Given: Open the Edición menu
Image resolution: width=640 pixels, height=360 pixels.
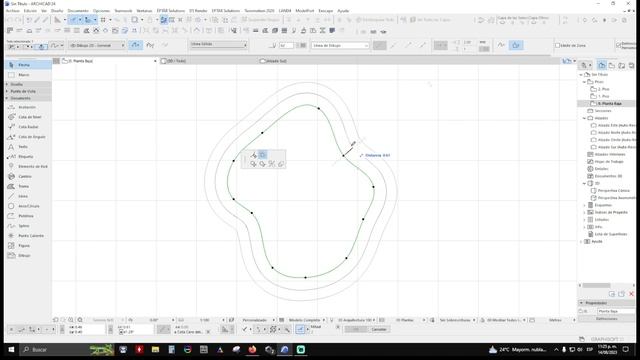Looking at the screenshot, I should (x=30, y=11).
